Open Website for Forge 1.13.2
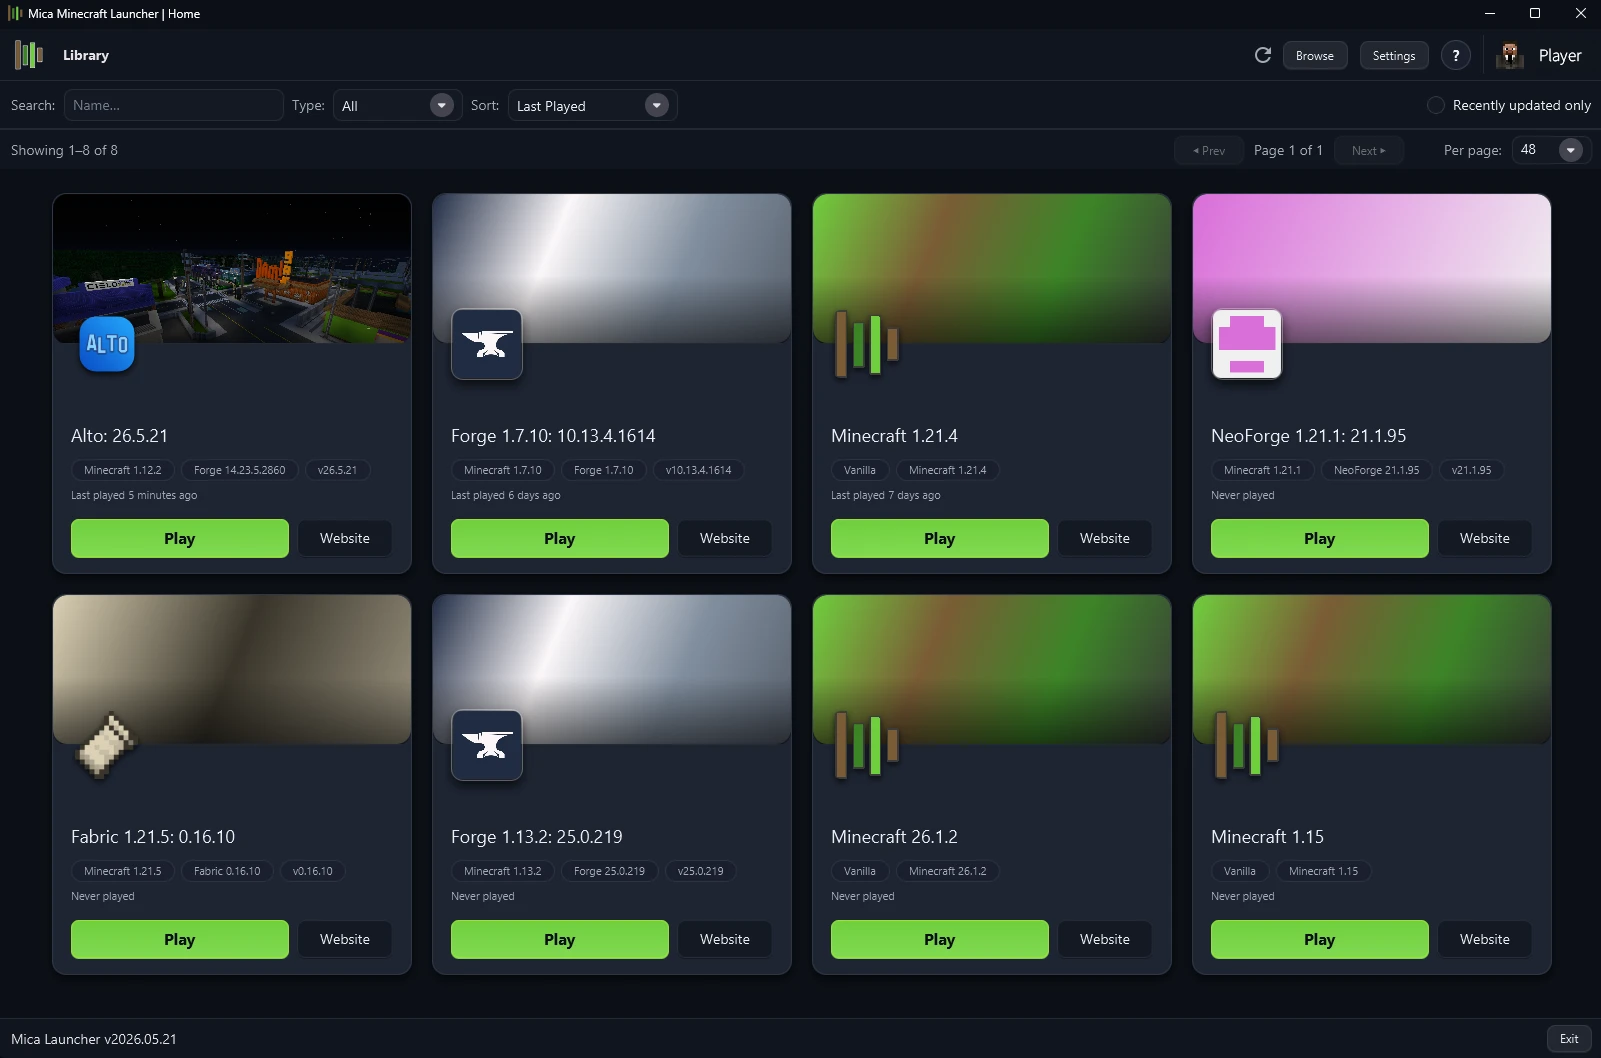 pyautogui.click(x=725, y=939)
